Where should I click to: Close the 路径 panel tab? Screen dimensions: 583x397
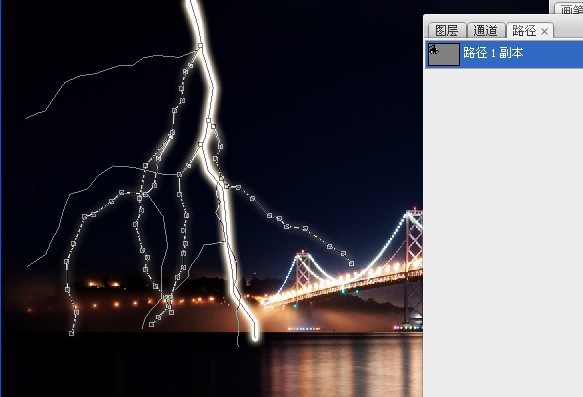[545, 32]
